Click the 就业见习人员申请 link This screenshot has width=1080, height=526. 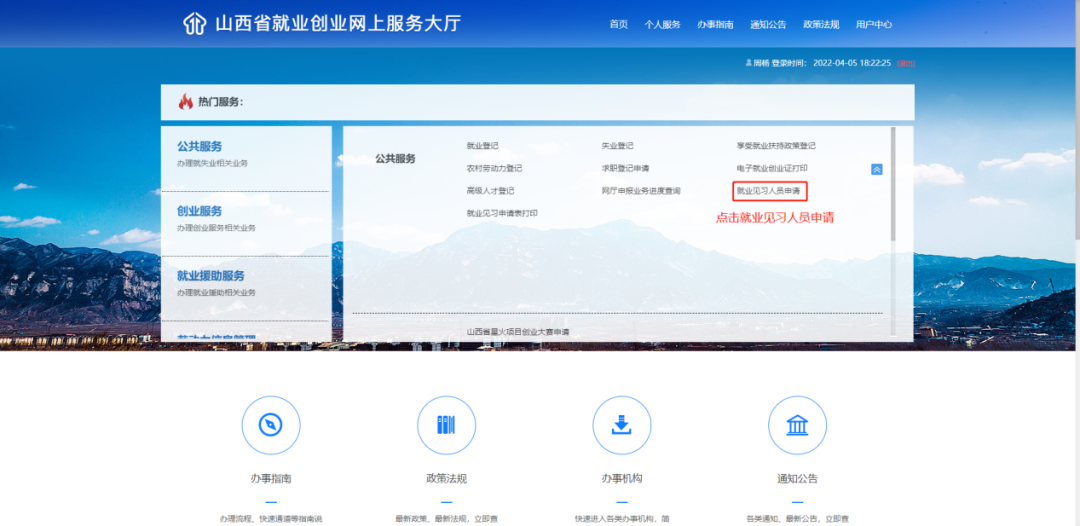click(x=768, y=190)
